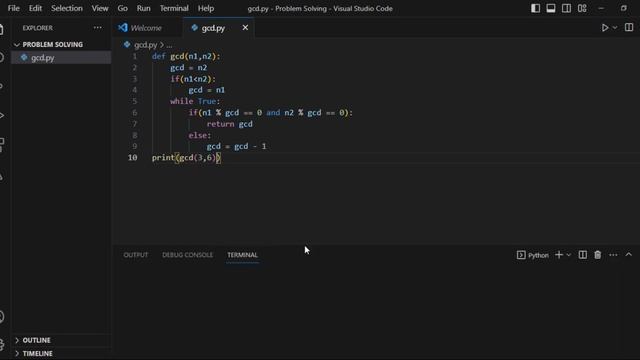Open the Selection menu

coord(67,8)
